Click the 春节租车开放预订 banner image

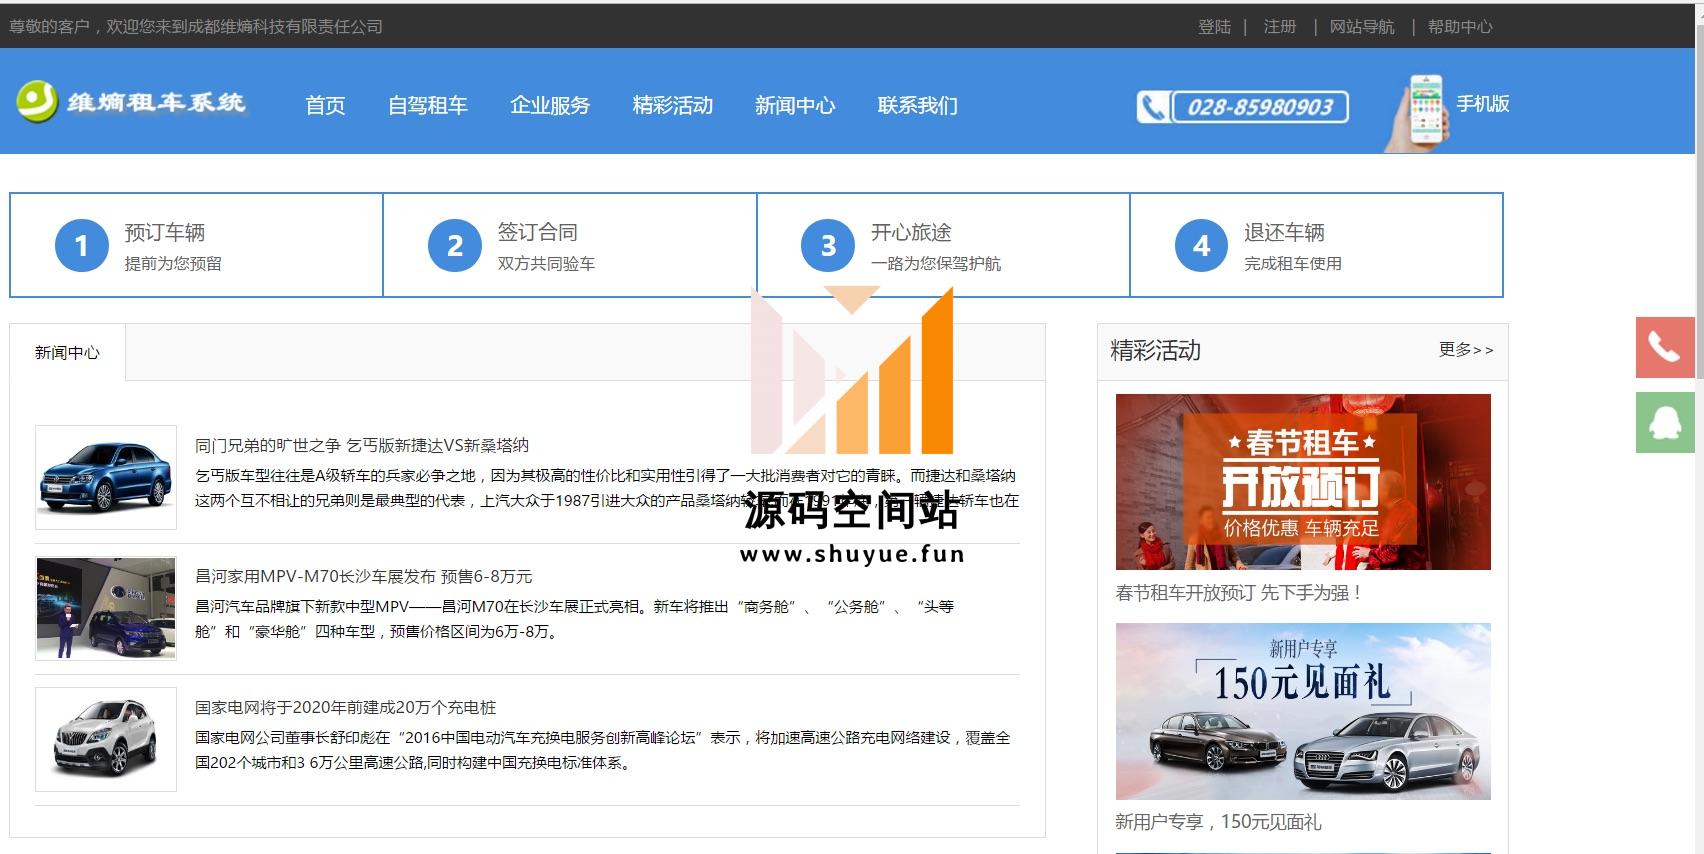tap(1303, 482)
